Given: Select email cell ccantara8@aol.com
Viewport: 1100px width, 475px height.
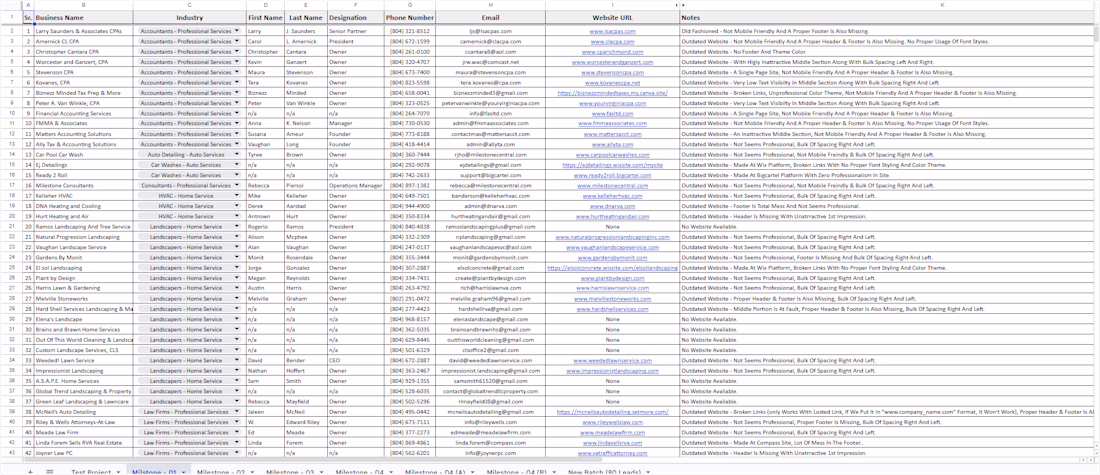Looking at the screenshot, I should [x=490, y=51].
